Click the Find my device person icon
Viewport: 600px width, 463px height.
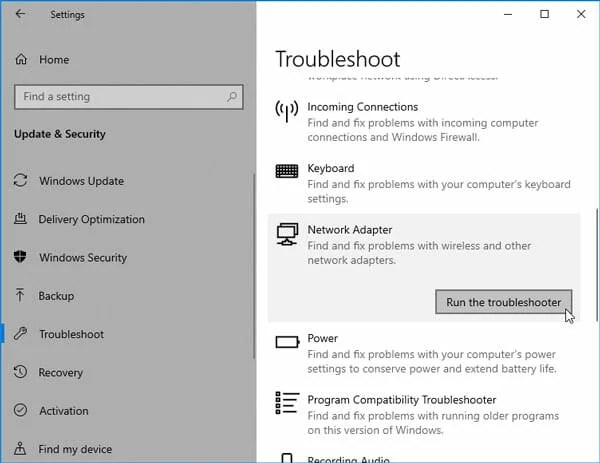coord(20,448)
